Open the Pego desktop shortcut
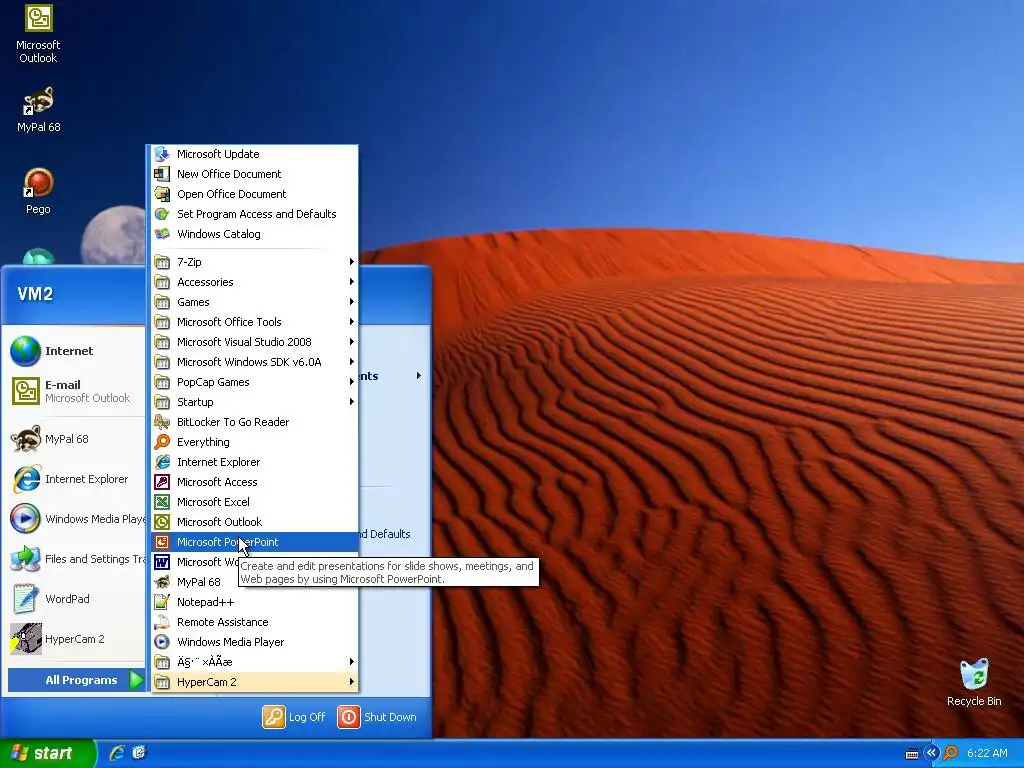 click(38, 191)
